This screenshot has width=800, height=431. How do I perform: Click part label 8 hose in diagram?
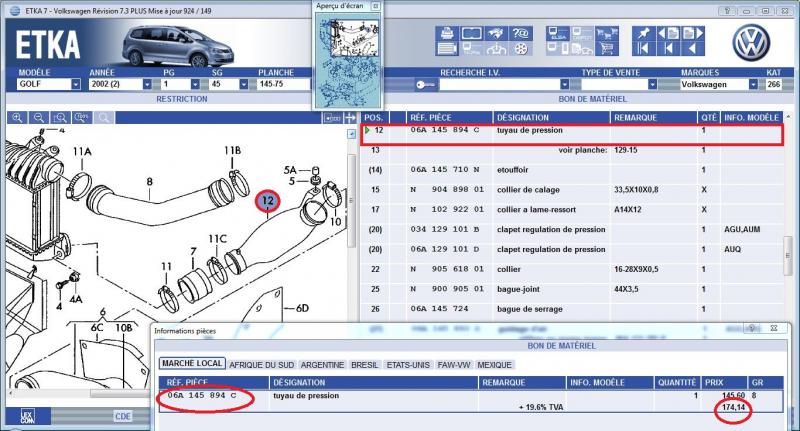149,182
